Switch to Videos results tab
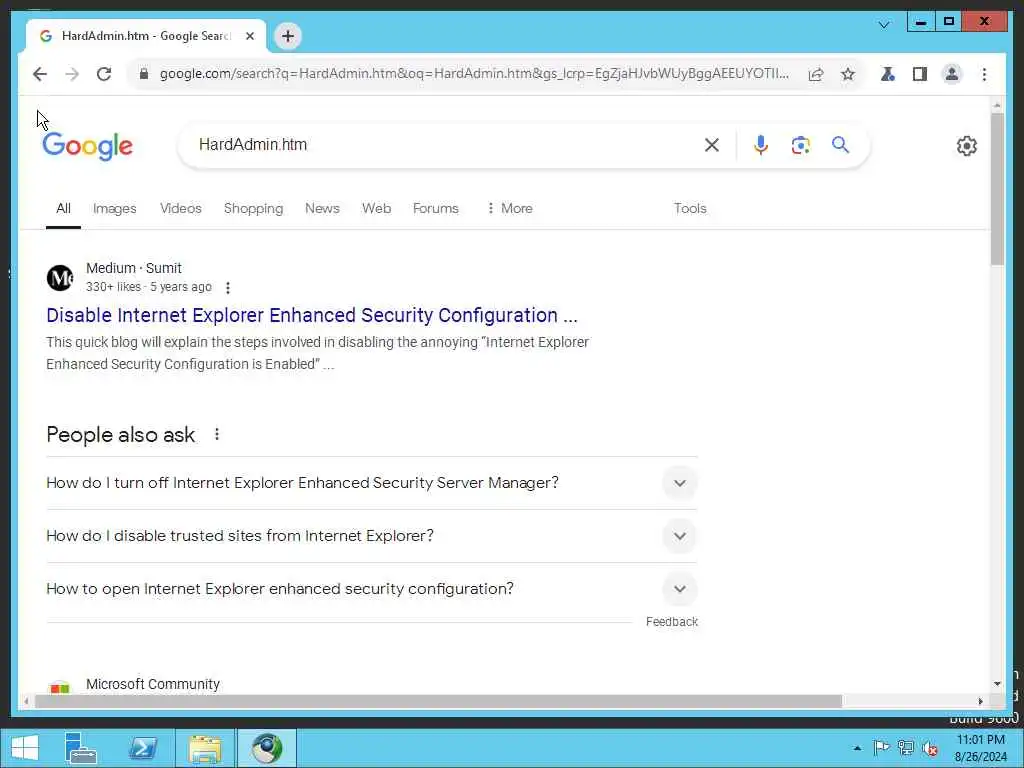 pos(181,208)
